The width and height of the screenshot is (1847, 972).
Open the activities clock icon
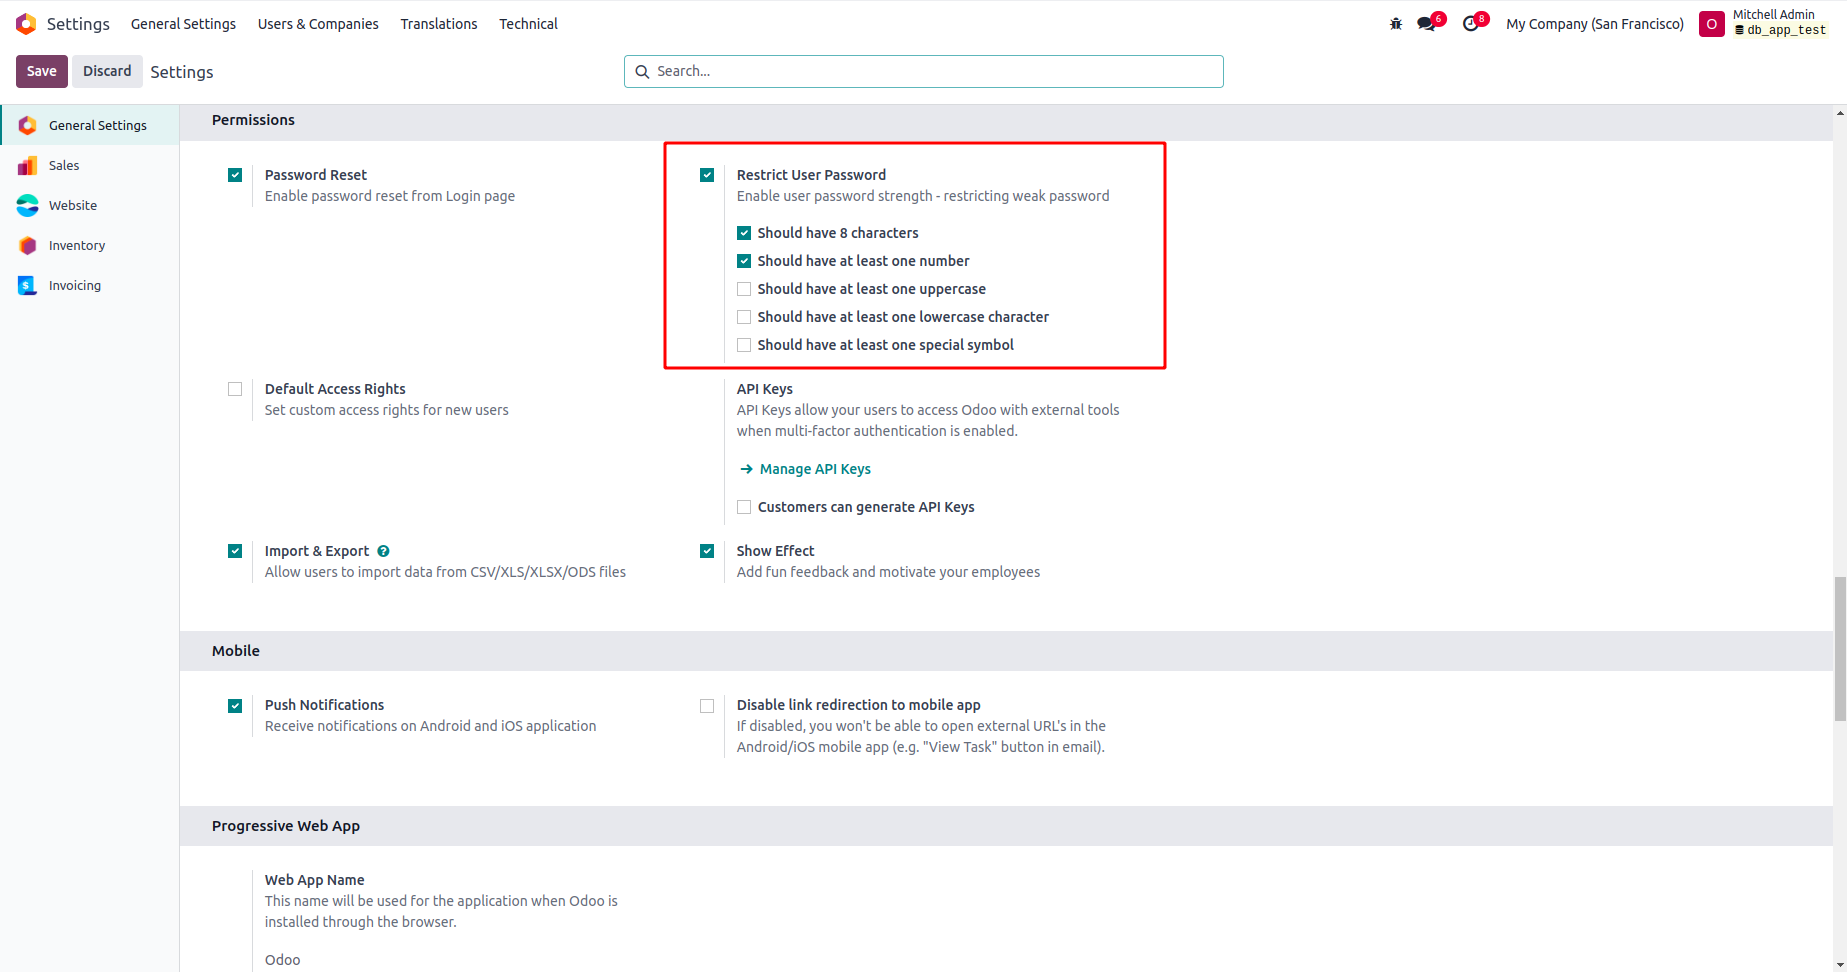[1471, 24]
